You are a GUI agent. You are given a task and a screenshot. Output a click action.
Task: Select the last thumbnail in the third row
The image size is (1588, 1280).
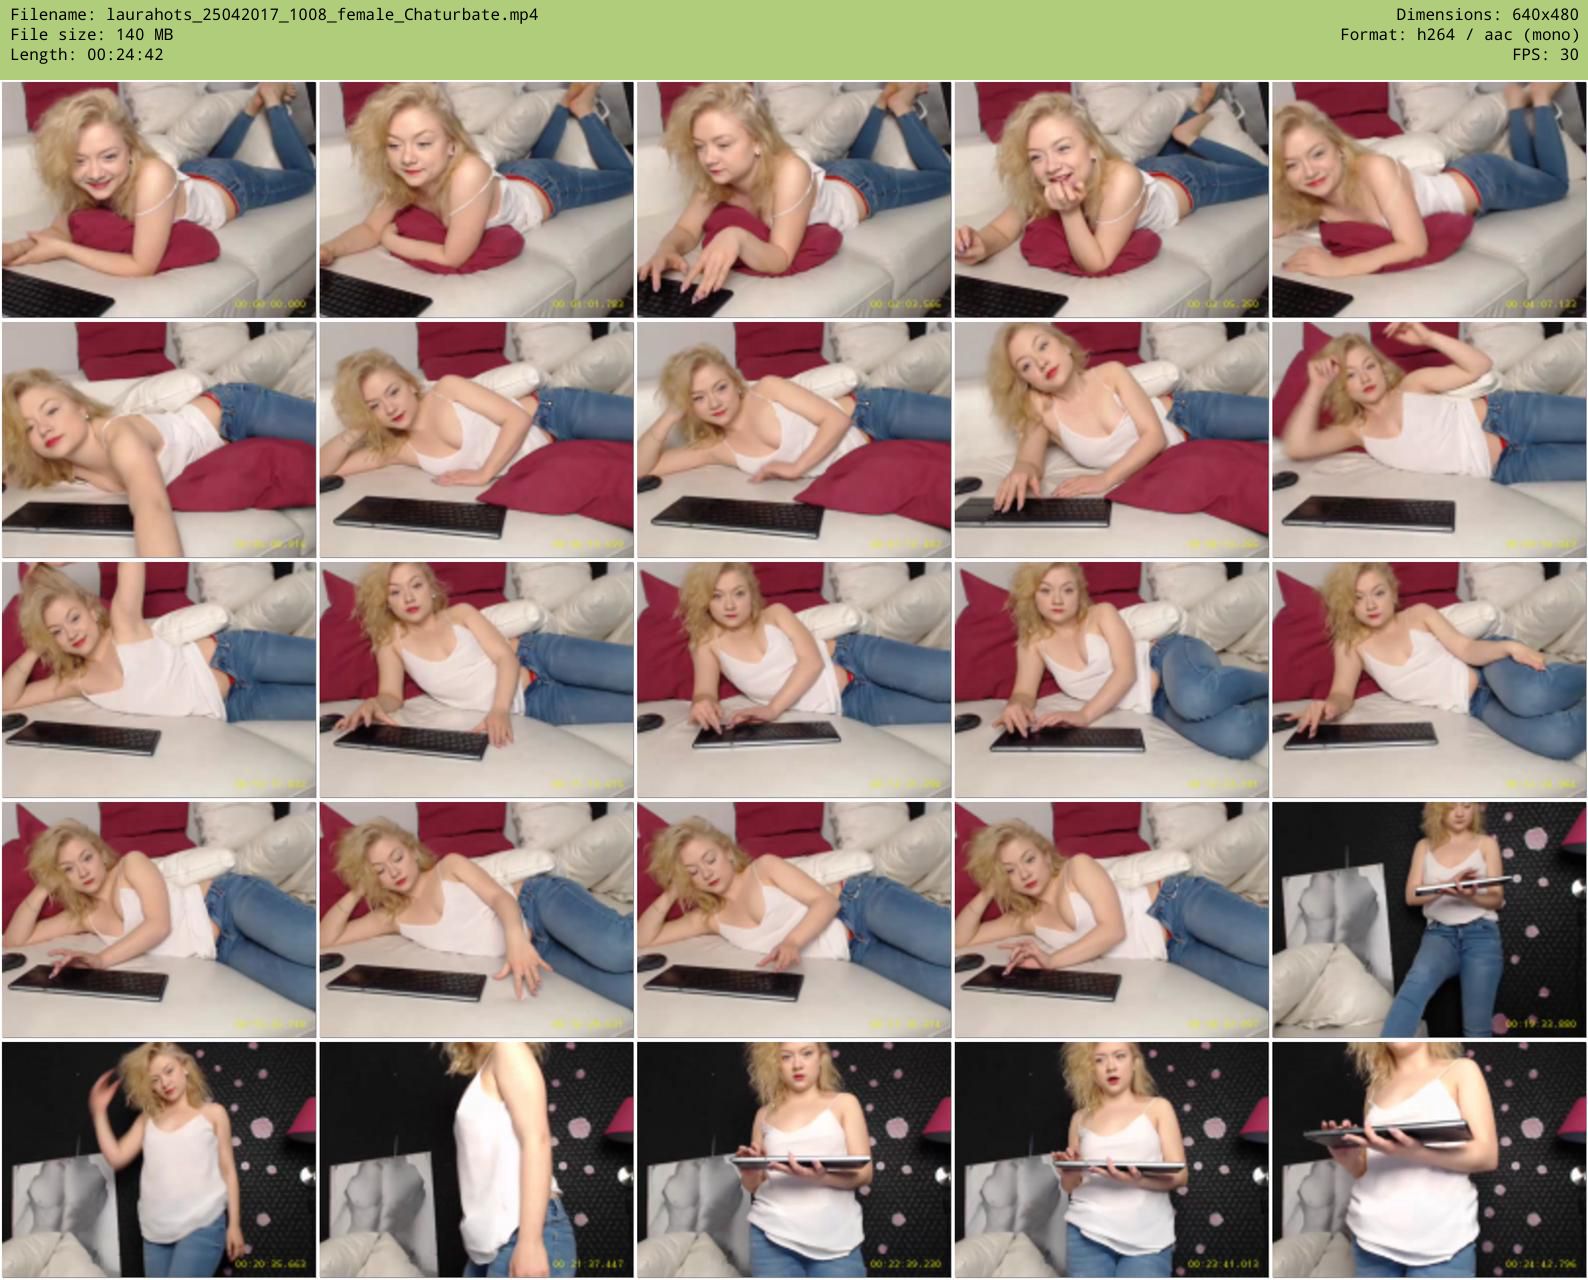click(x=1428, y=680)
